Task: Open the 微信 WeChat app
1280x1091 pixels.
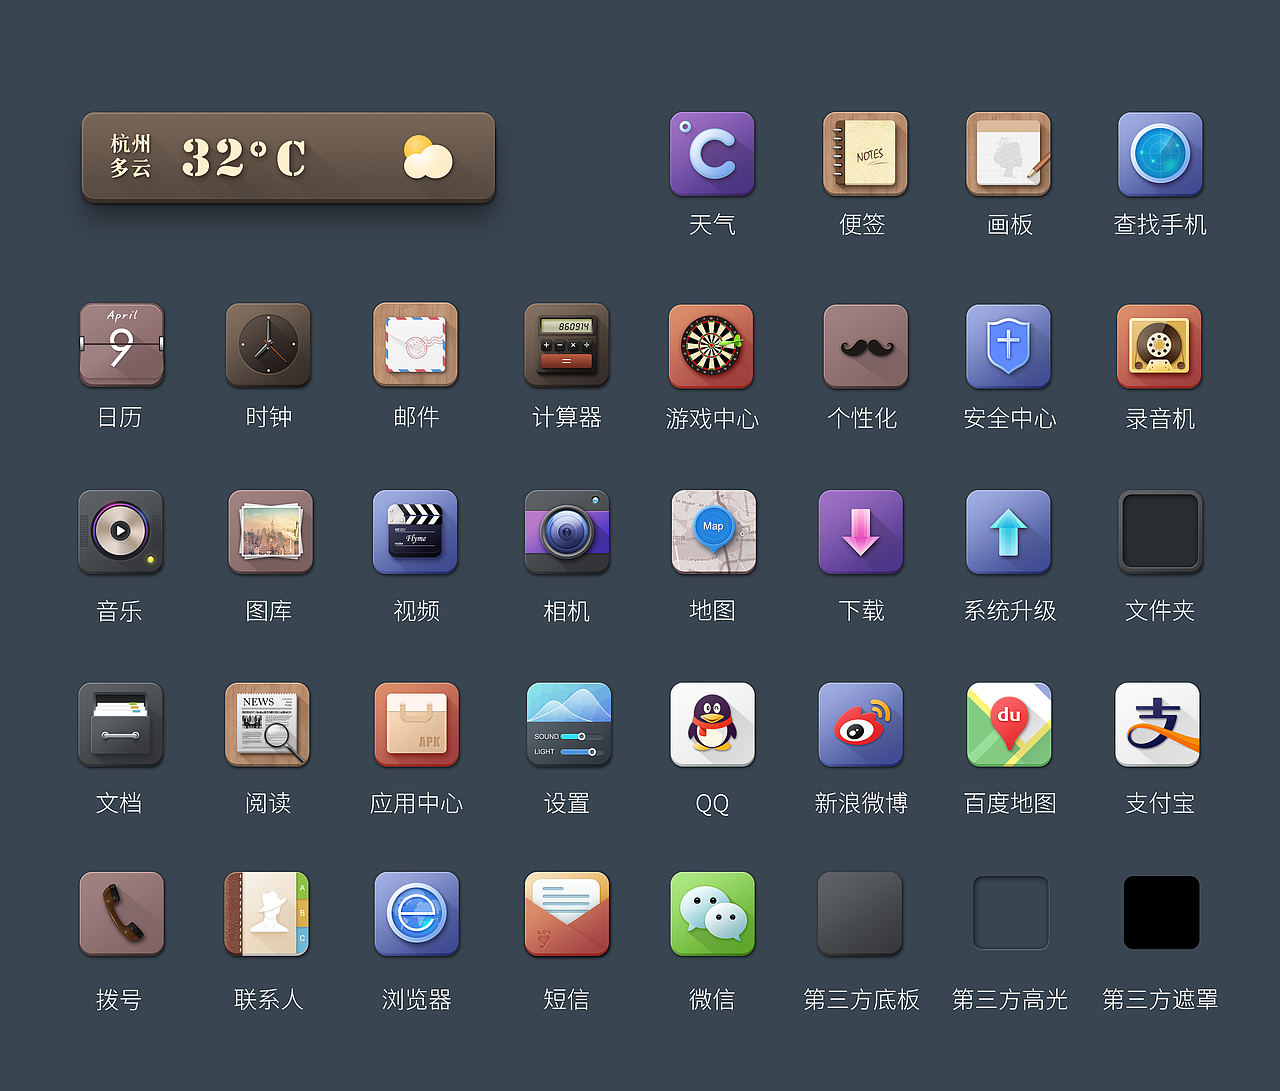Action: point(712,914)
